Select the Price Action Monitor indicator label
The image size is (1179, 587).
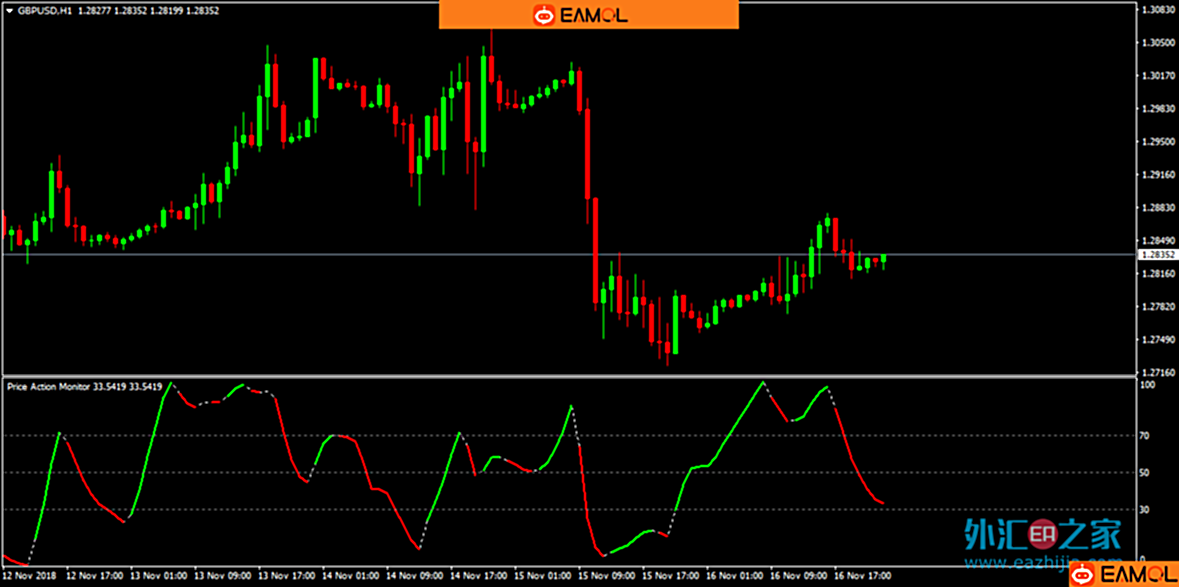(x=48, y=386)
